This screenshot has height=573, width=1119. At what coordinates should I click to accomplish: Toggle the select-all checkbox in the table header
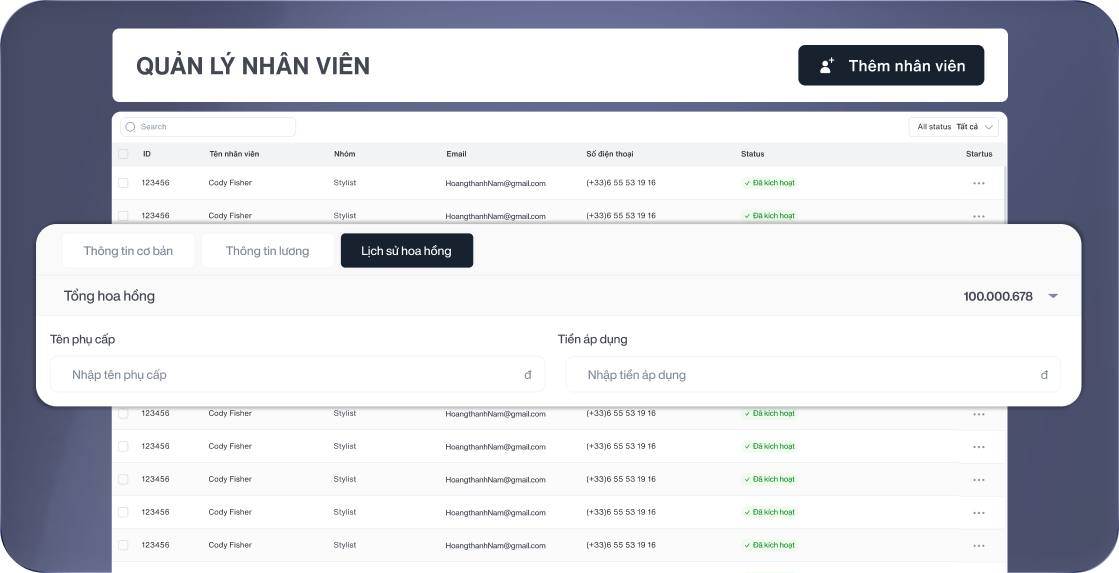pos(123,154)
